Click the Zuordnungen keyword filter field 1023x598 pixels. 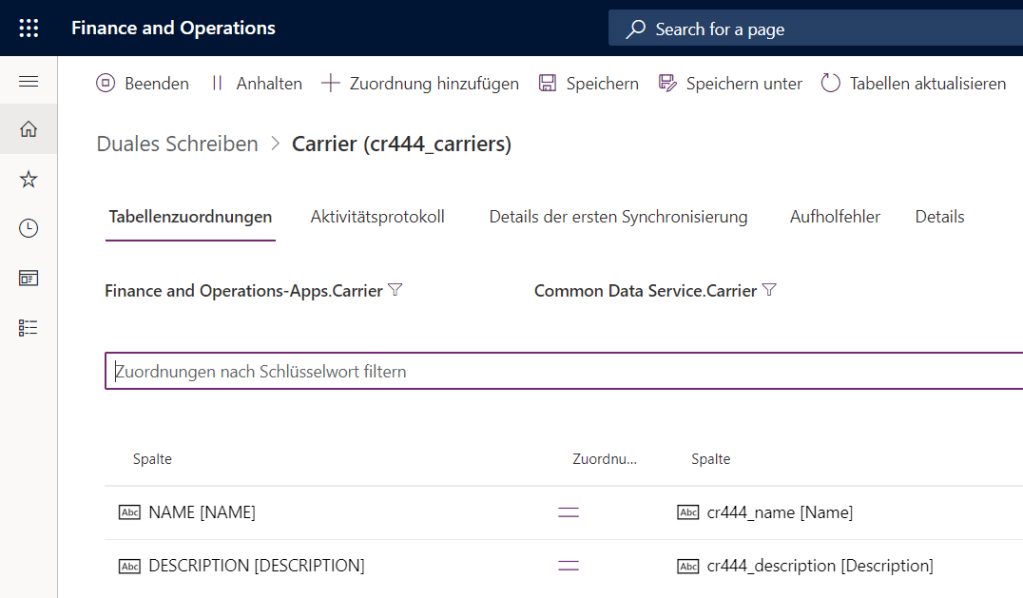560,371
